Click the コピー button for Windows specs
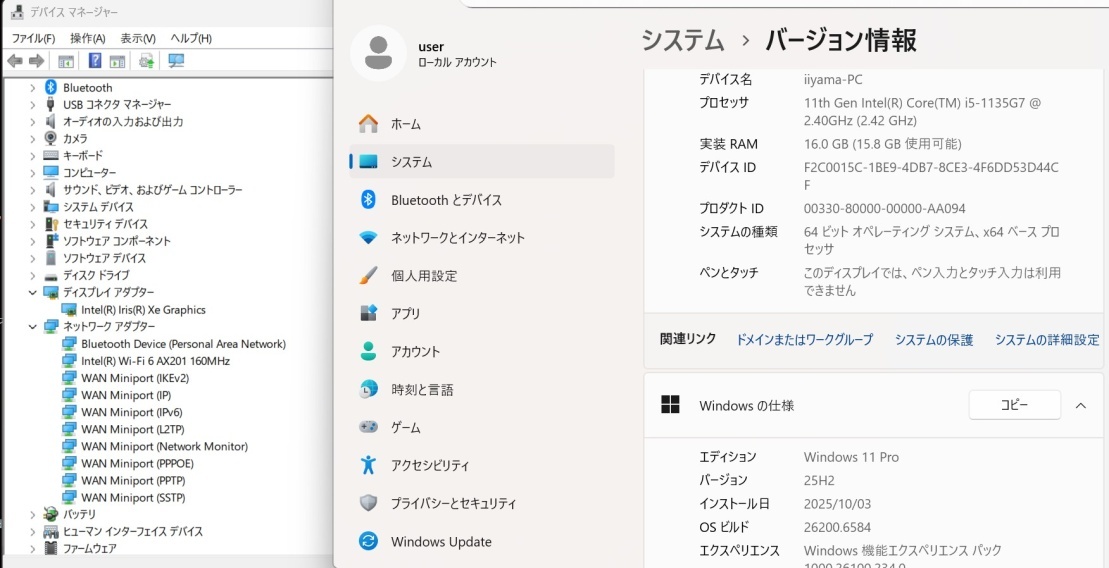 pyautogui.click(x=1014, y=405)
